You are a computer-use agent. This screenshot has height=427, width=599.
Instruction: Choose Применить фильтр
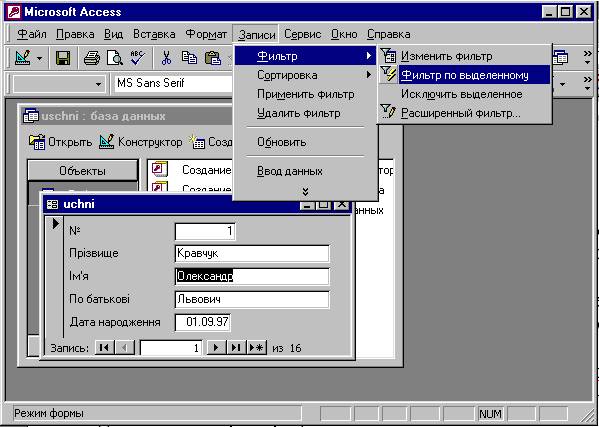click(305, 94)
